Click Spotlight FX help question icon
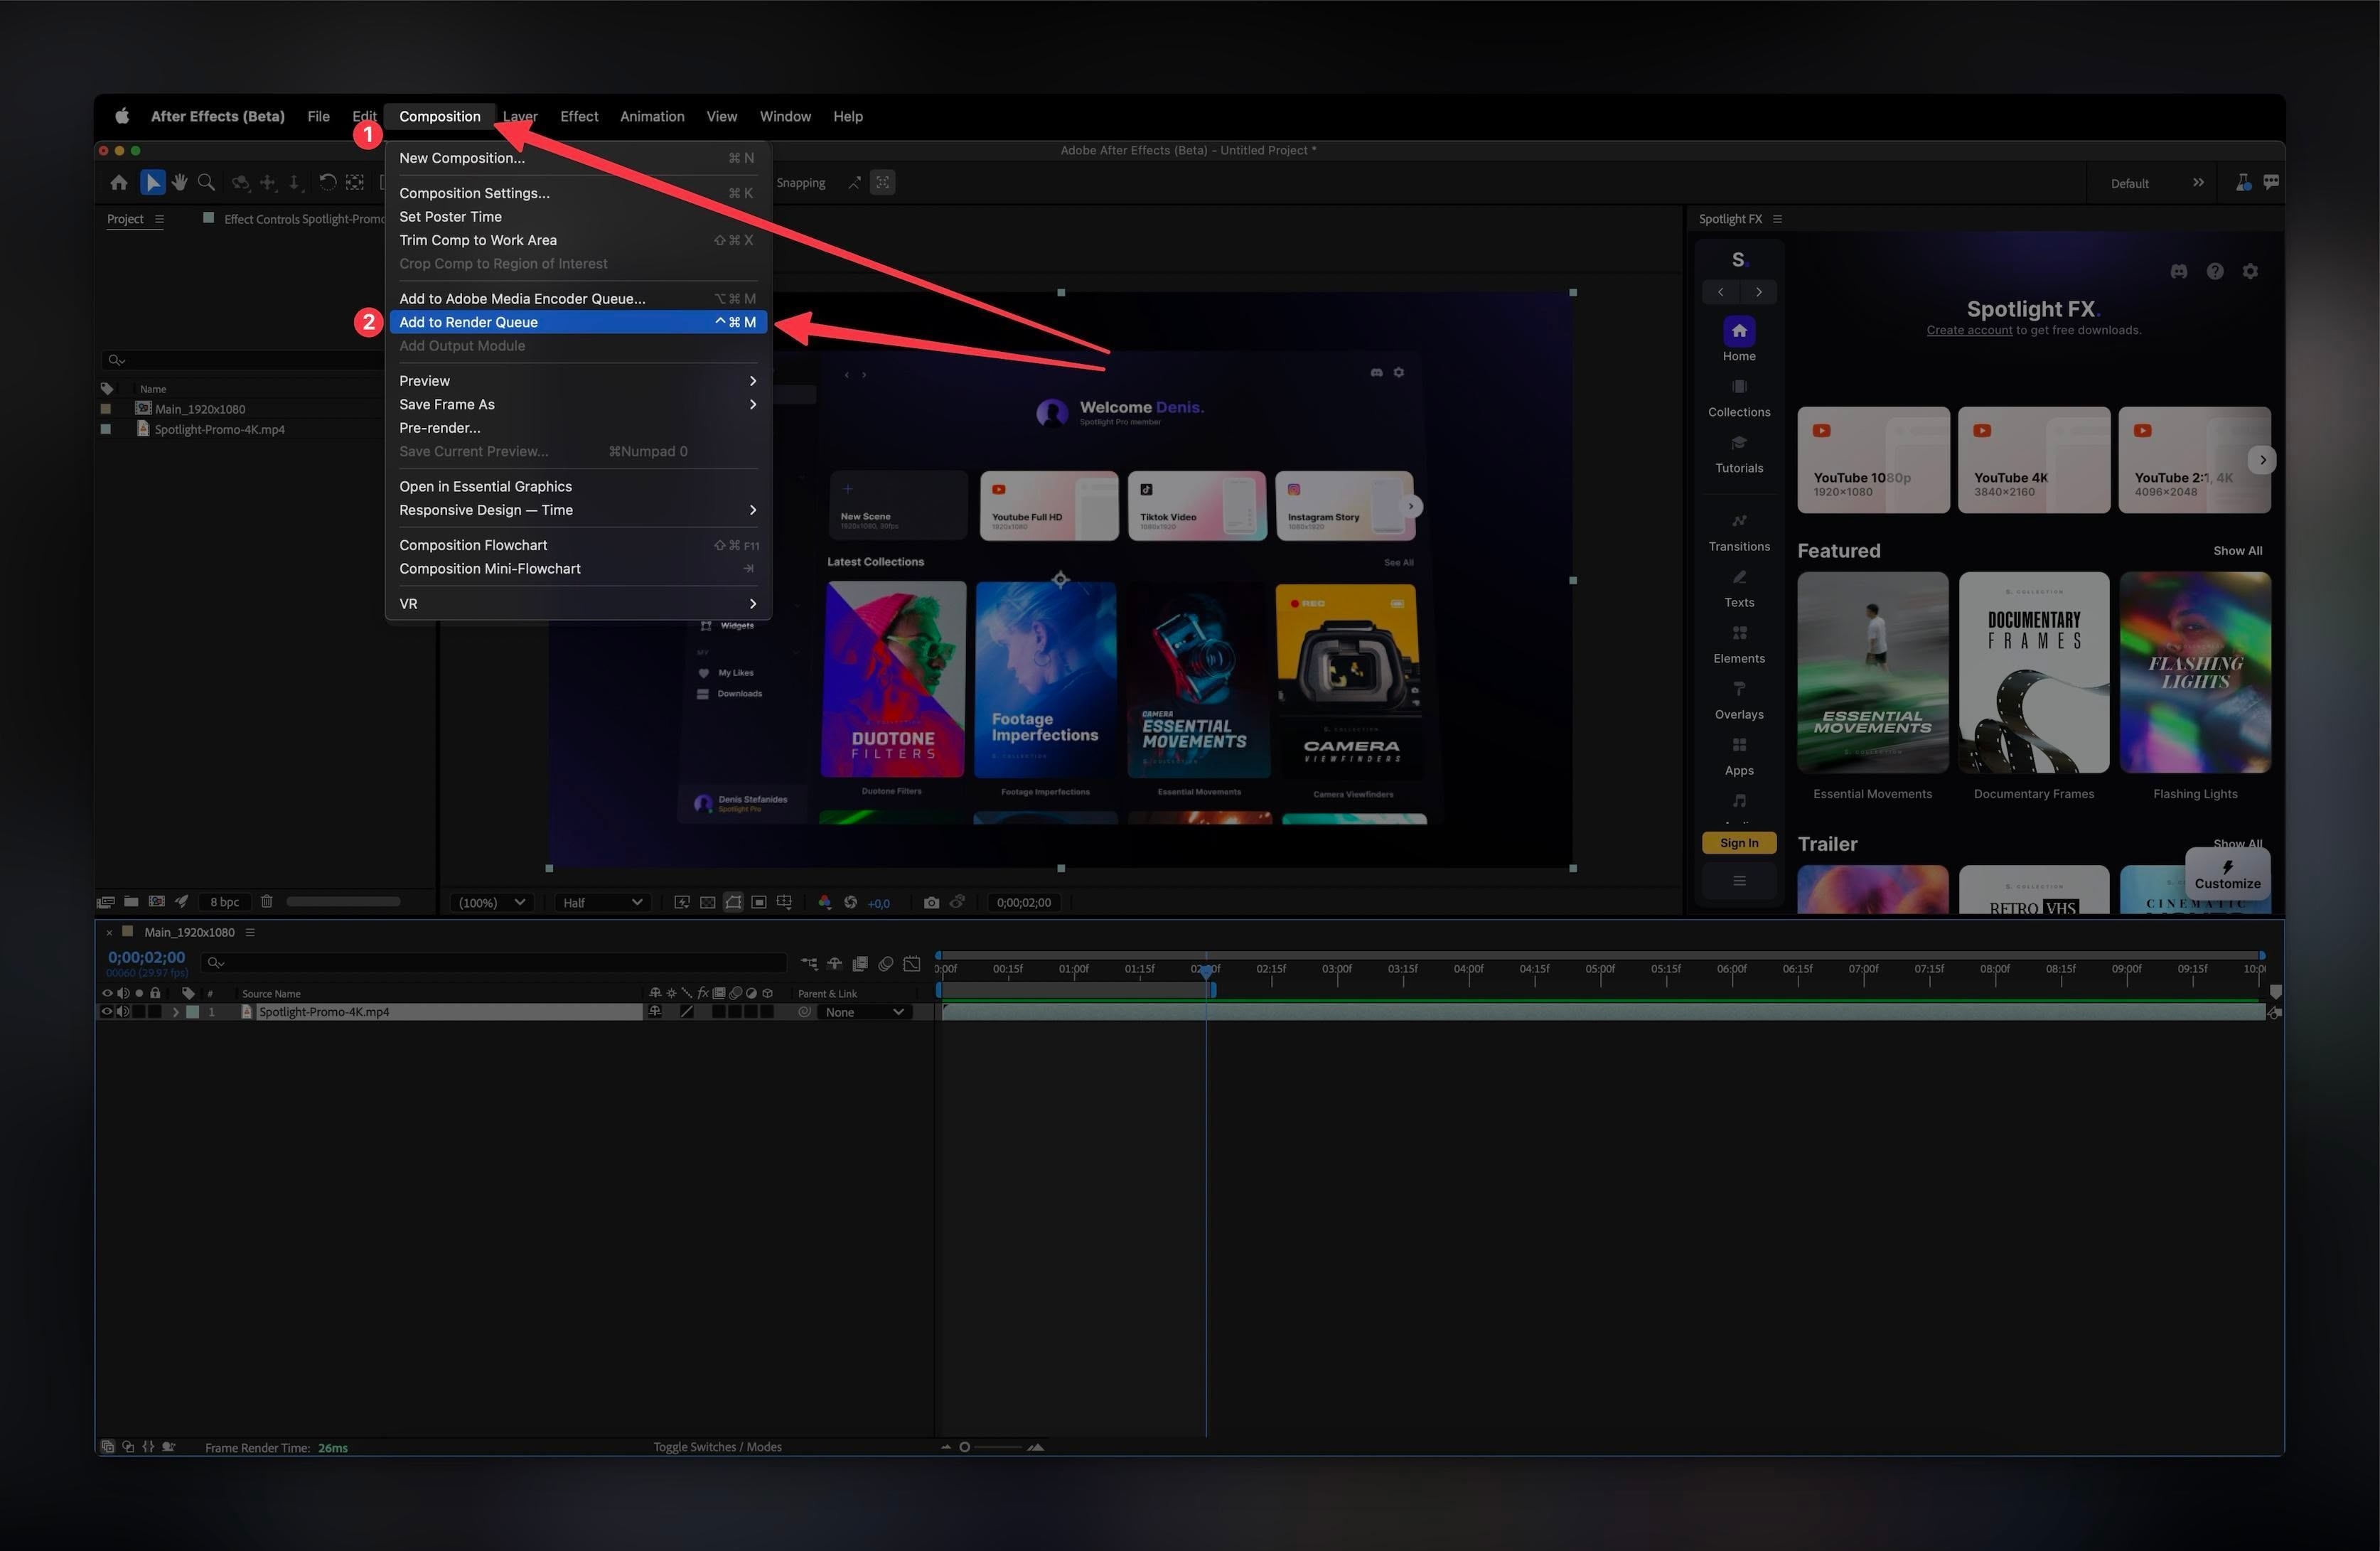Screen dimensions: 2380x1551 click(2215, 271)
